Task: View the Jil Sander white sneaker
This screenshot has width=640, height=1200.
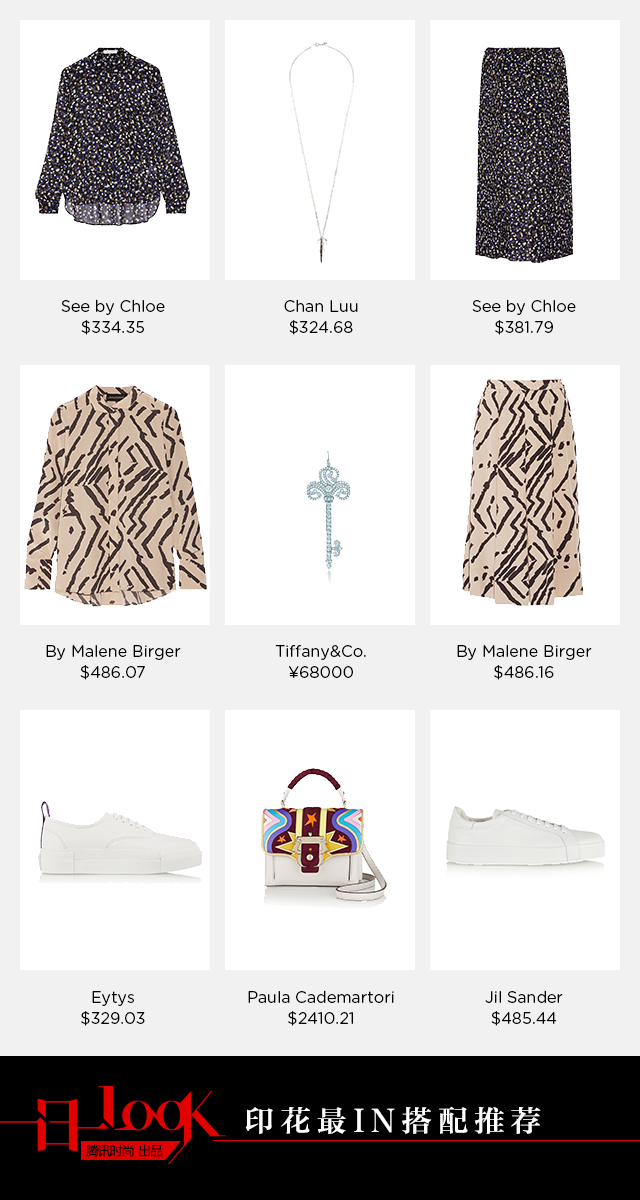Action: point(525,840)
